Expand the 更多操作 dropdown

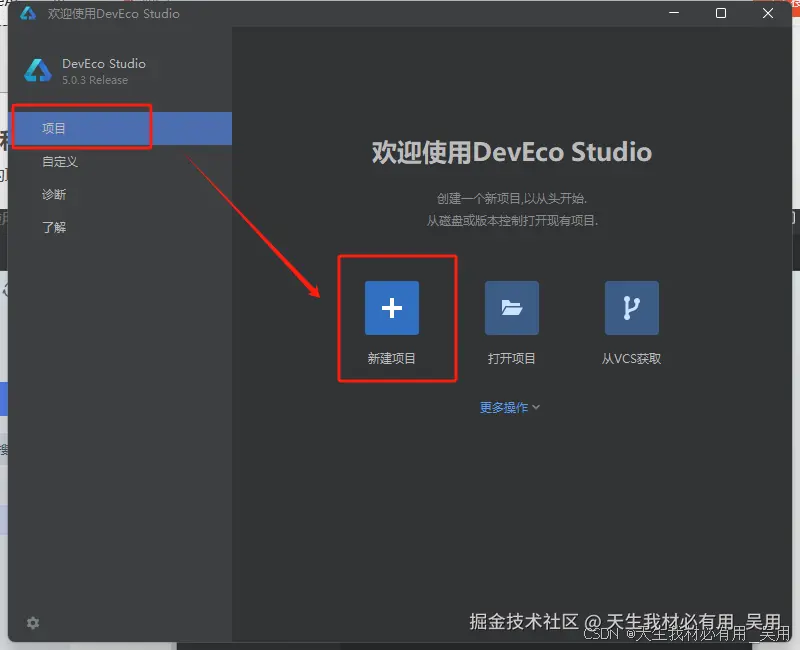510,407
